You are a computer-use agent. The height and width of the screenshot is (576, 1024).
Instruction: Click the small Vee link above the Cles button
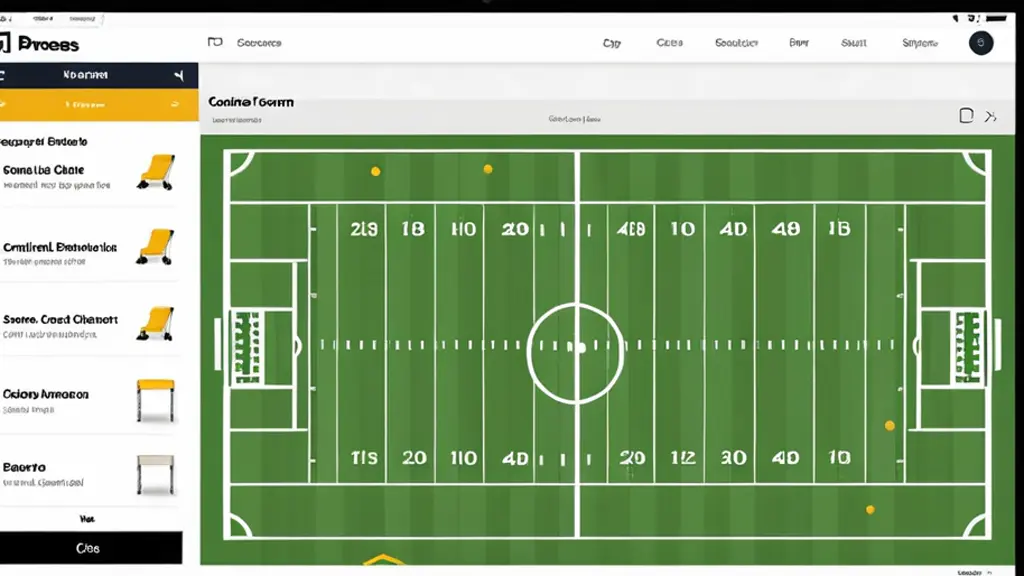point(87,519)
